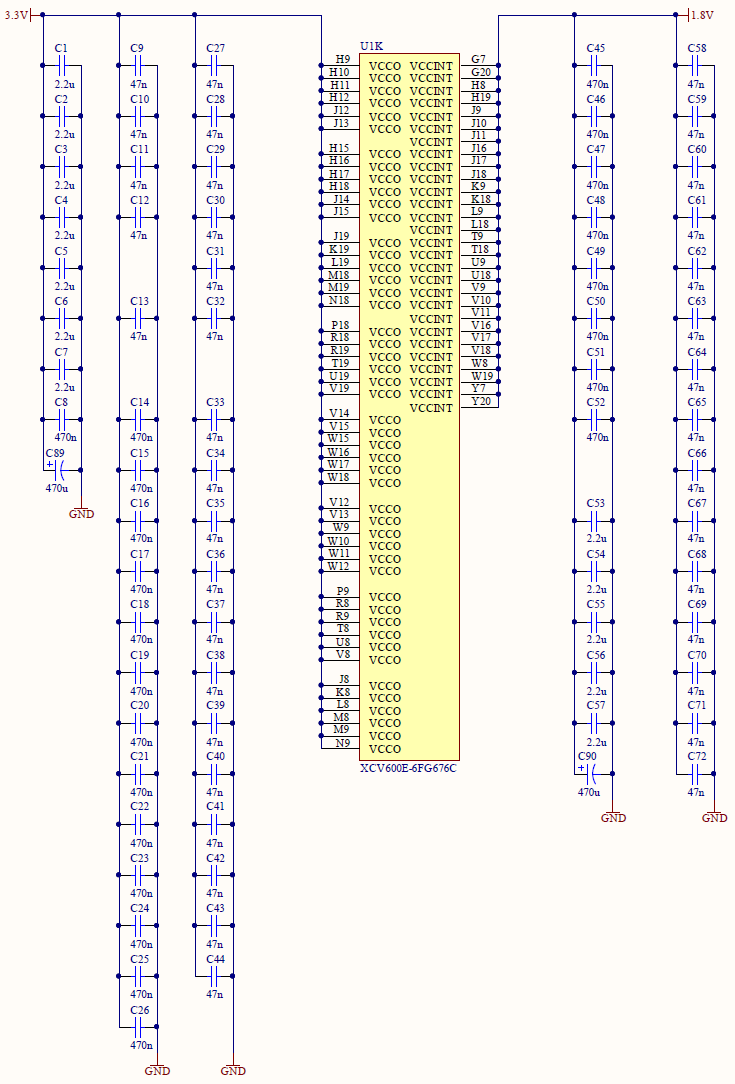735x1084 pixels.
Task: Select the C33 capacitor symbol
Action: click(x=214, y=419)
